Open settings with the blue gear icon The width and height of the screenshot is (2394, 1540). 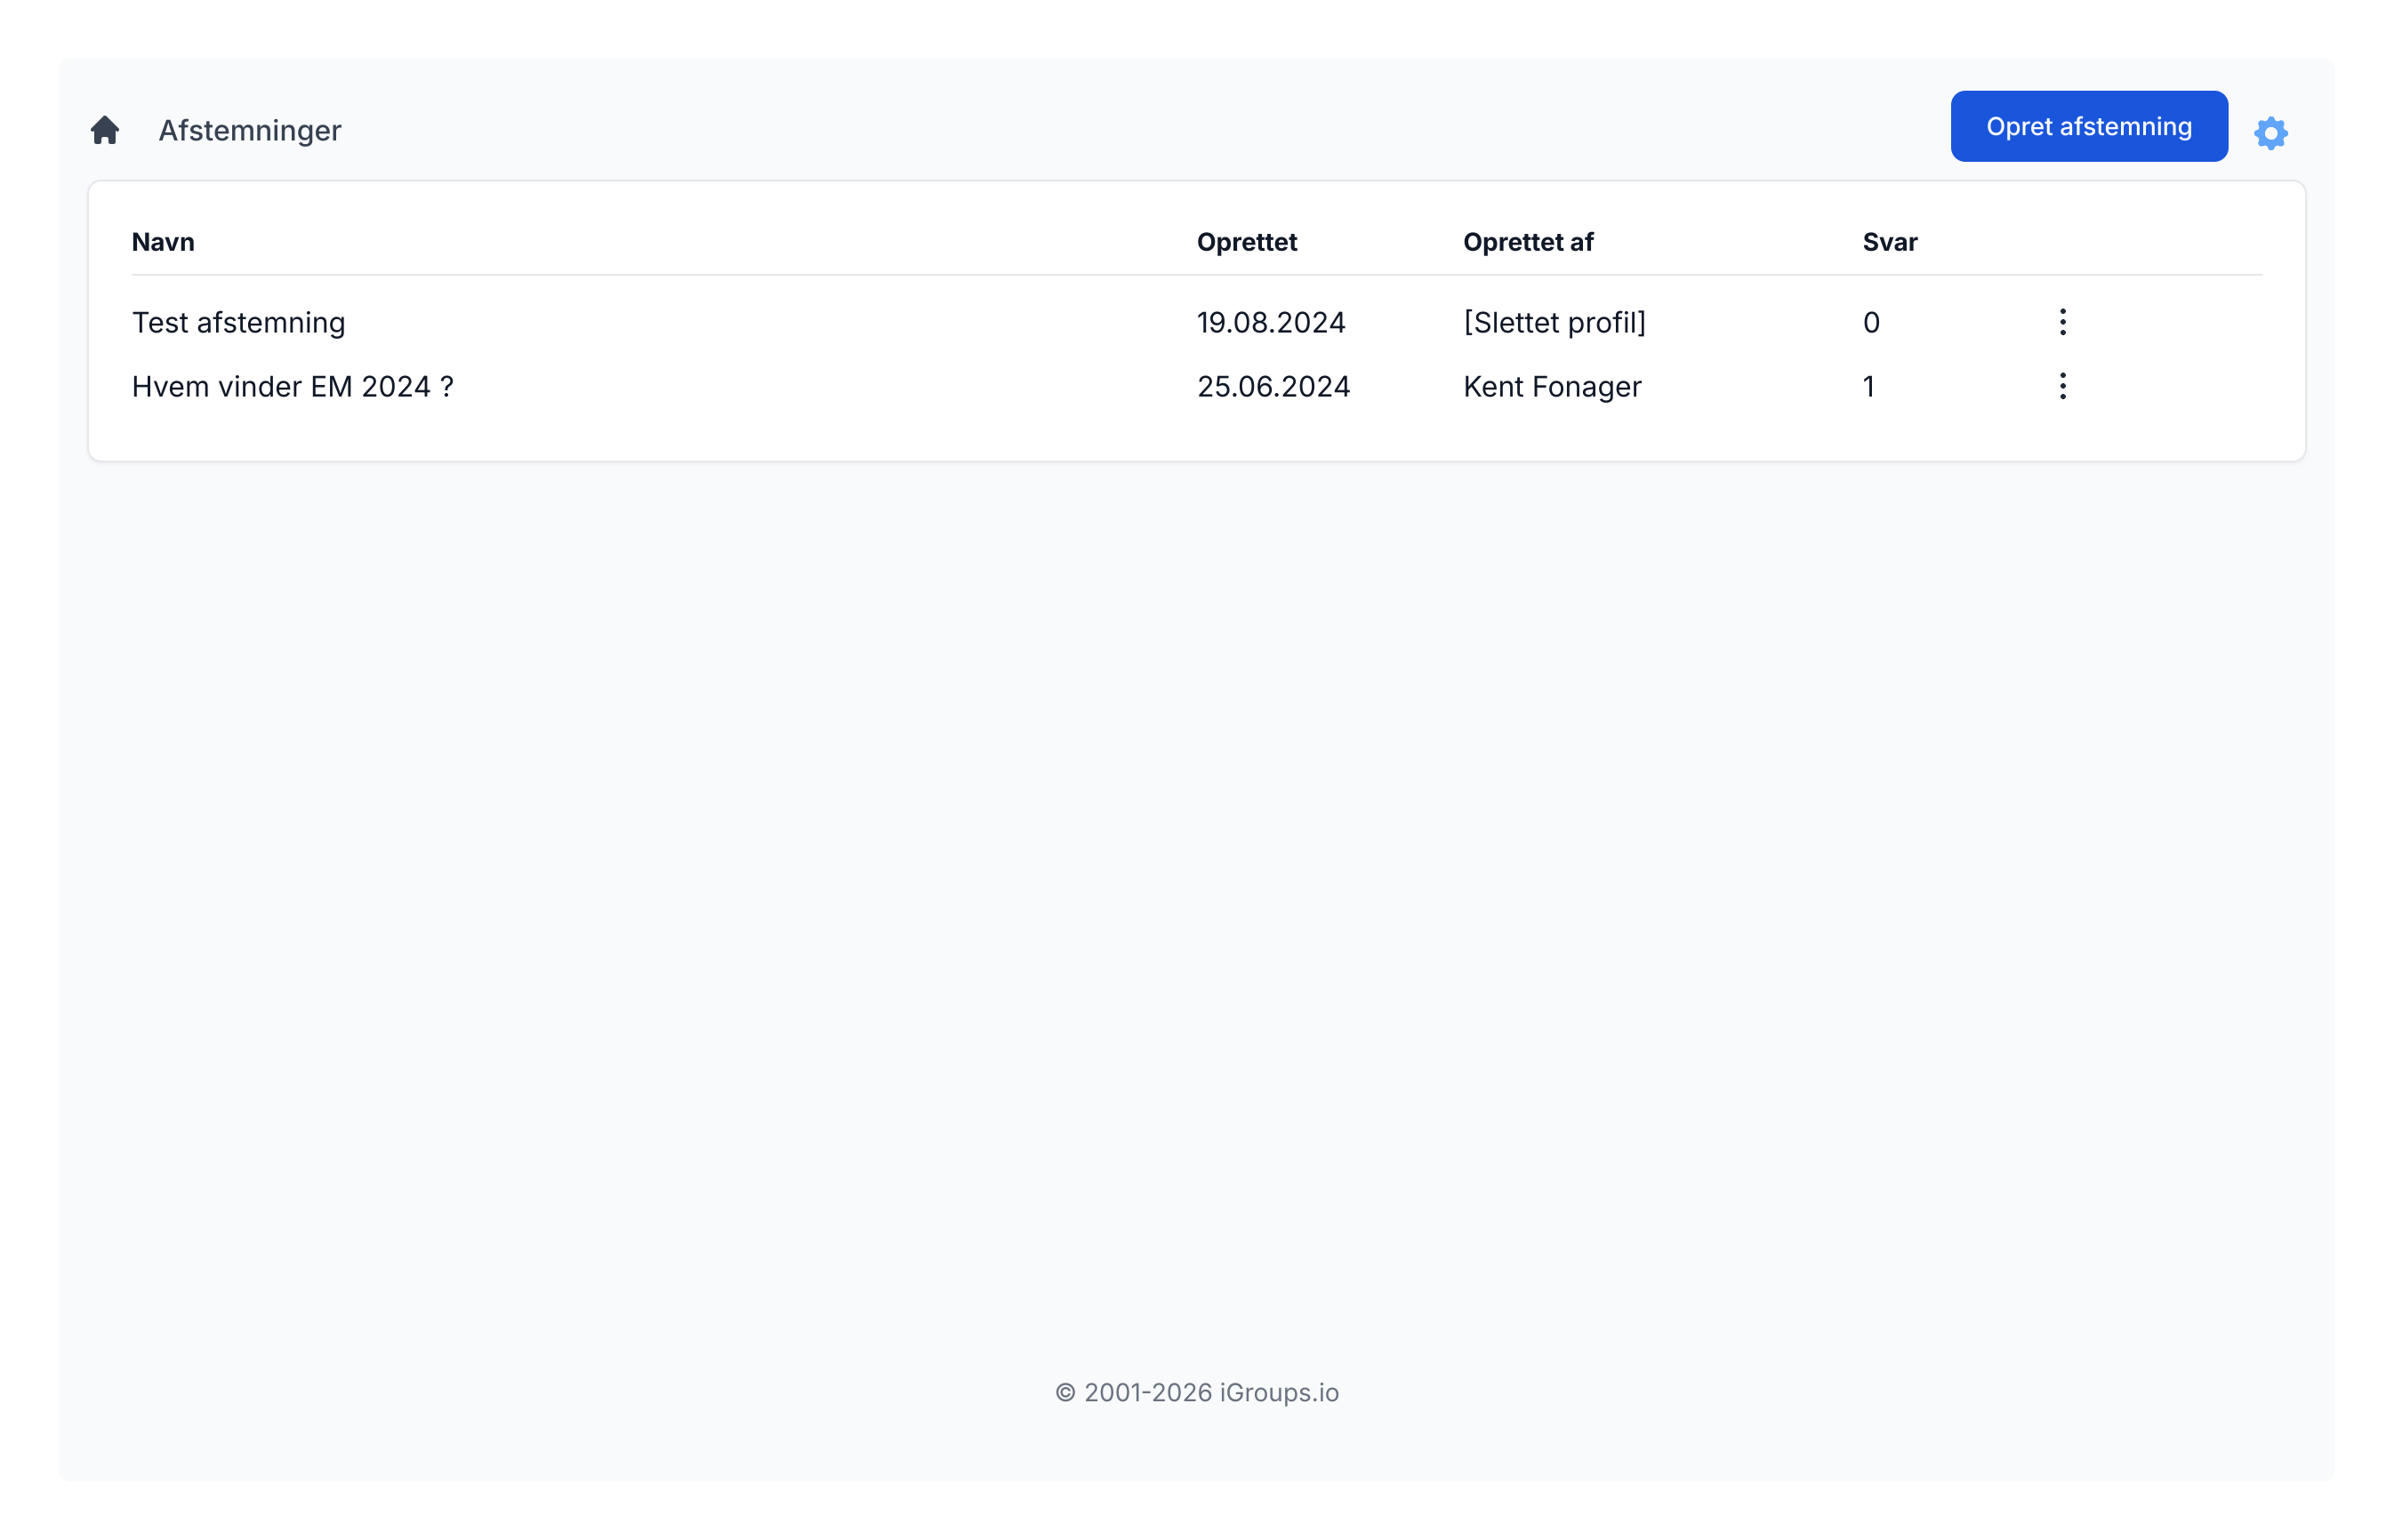(x=2270, y=133)
